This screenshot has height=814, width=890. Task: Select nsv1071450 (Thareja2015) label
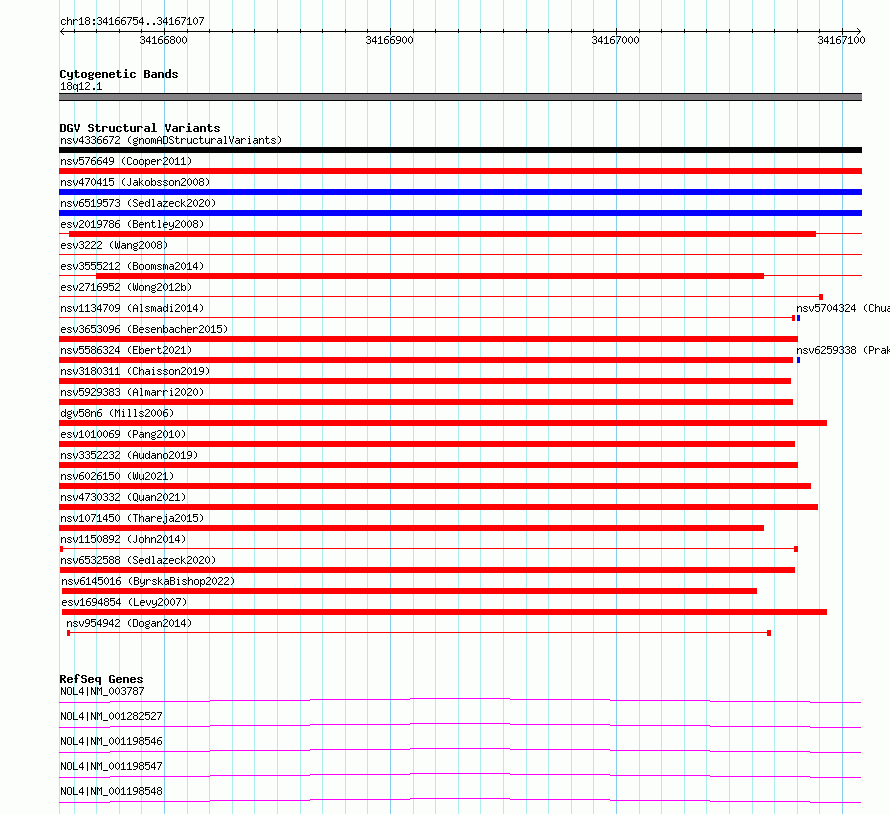click(x=132, y=518)
